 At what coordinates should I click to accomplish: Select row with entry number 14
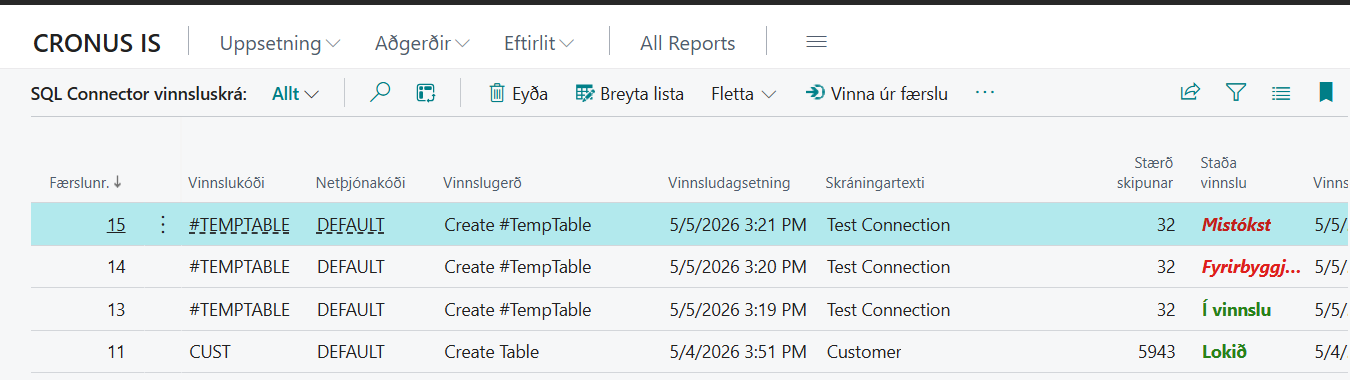pyautogui.click(x=116, y=267)
